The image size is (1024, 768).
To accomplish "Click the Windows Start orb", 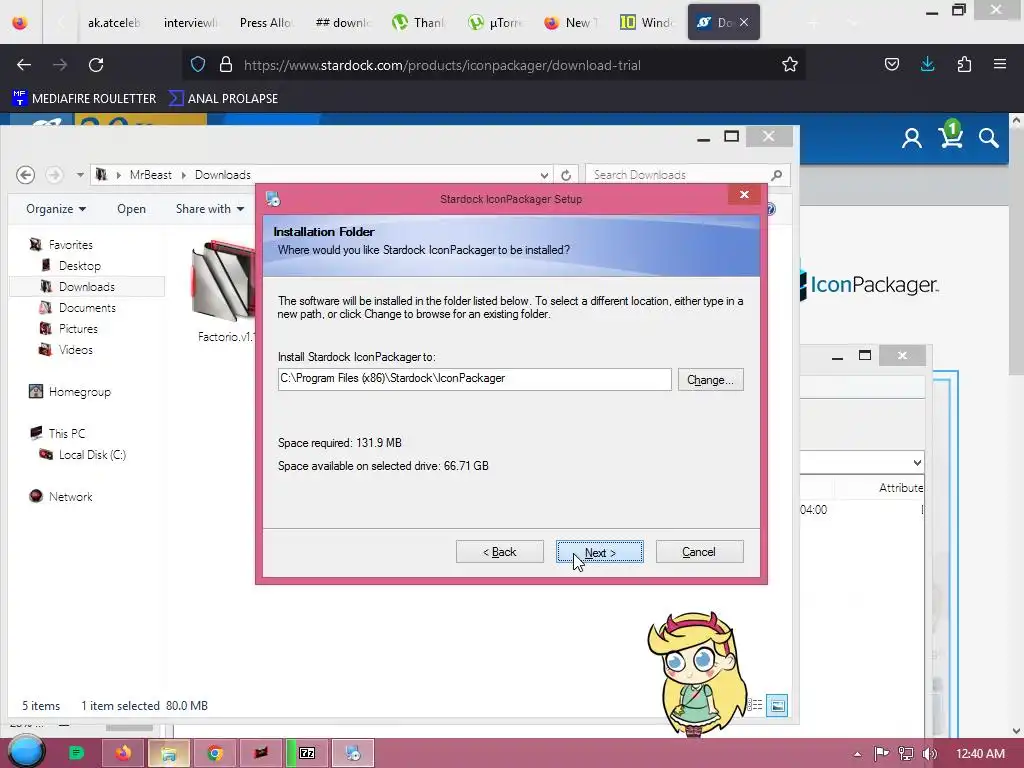I will 27,752.
